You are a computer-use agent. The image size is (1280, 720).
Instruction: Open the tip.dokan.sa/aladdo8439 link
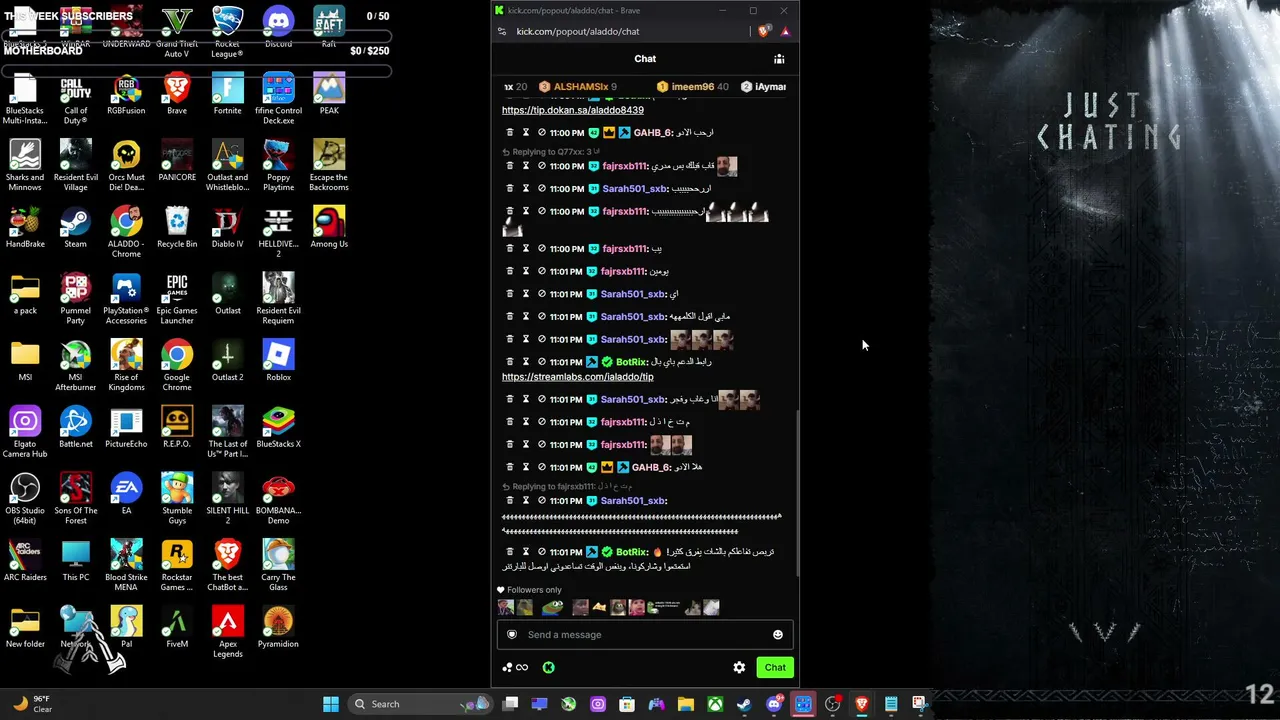pyautogui.click(x=573, y=110)
